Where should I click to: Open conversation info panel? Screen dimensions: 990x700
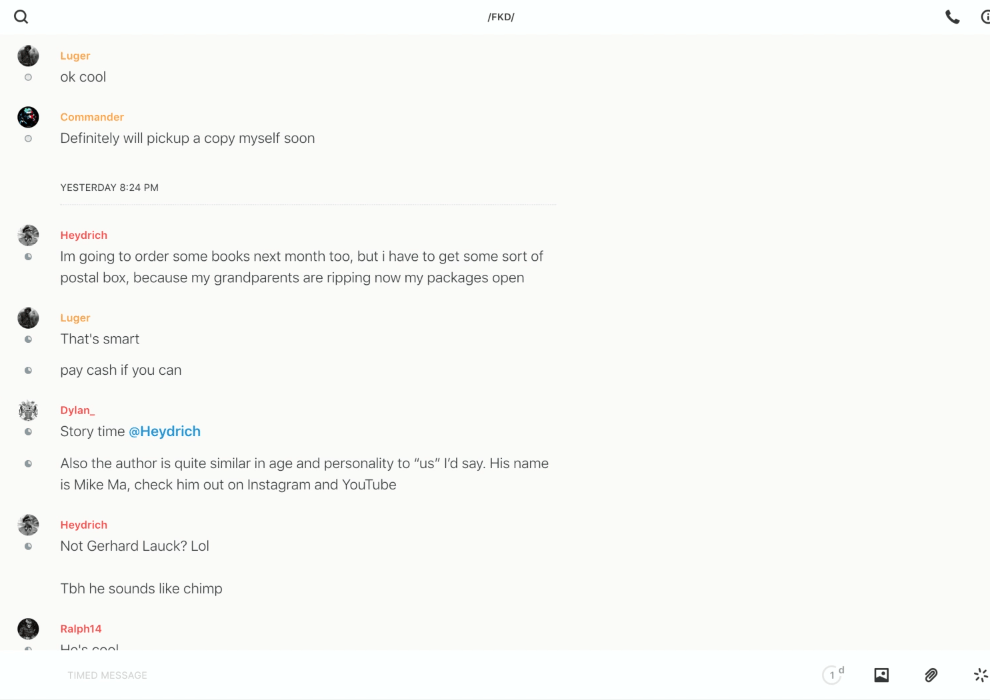tap(985, 17)
